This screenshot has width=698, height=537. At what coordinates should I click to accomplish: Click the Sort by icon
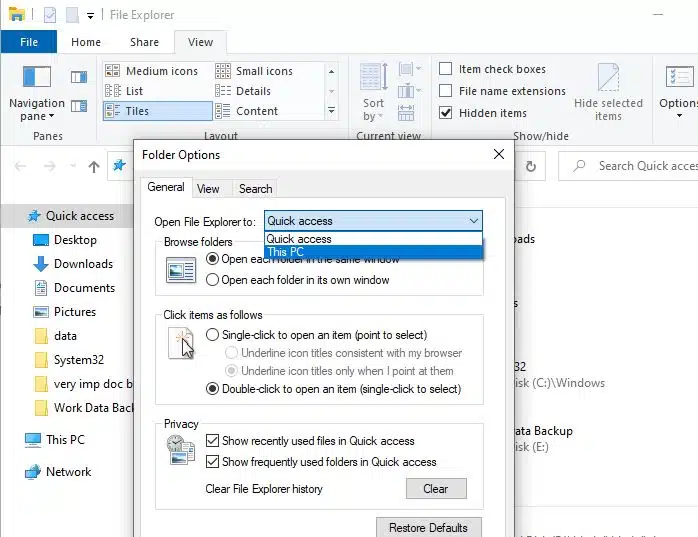[x=373, y=77]
